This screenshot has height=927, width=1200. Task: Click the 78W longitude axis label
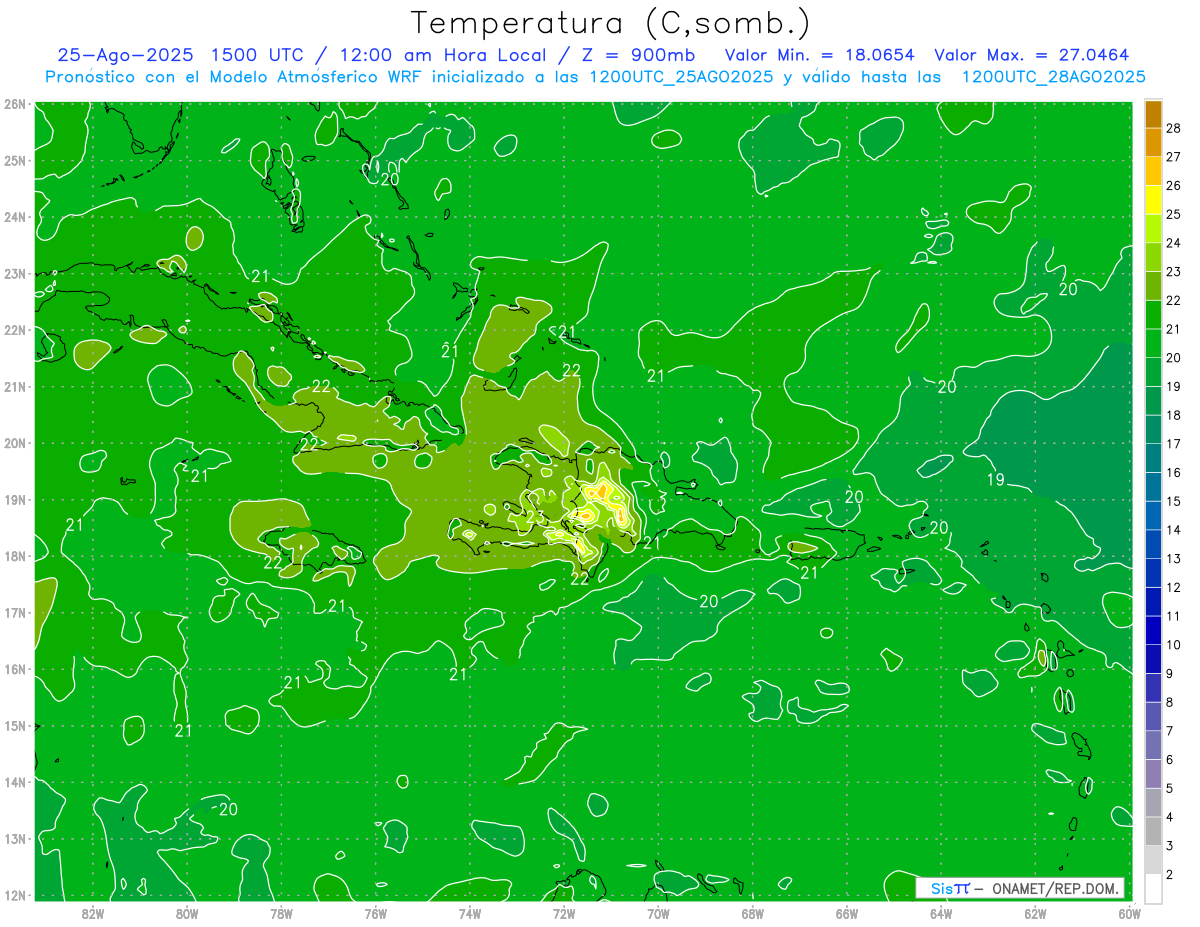pyautogui.click(x=281, y=913)
